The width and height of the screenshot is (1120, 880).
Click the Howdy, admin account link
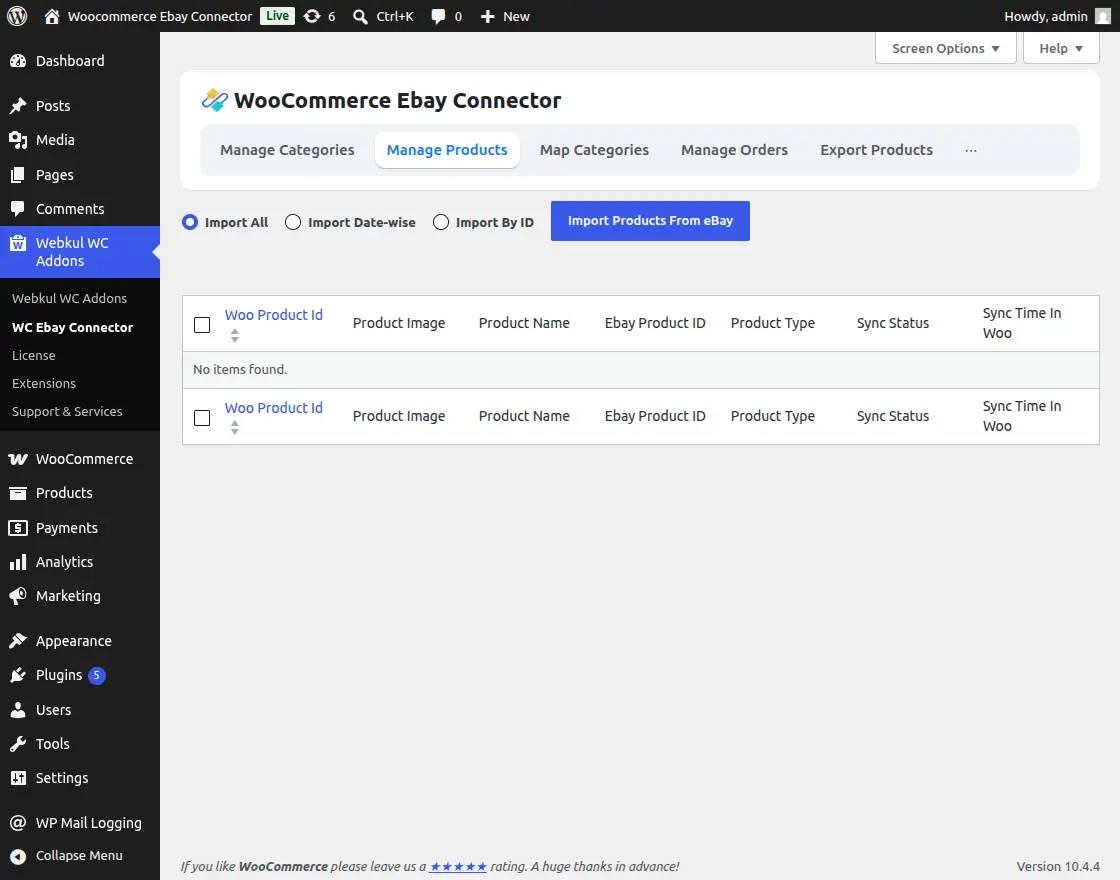click(1046, 16)
